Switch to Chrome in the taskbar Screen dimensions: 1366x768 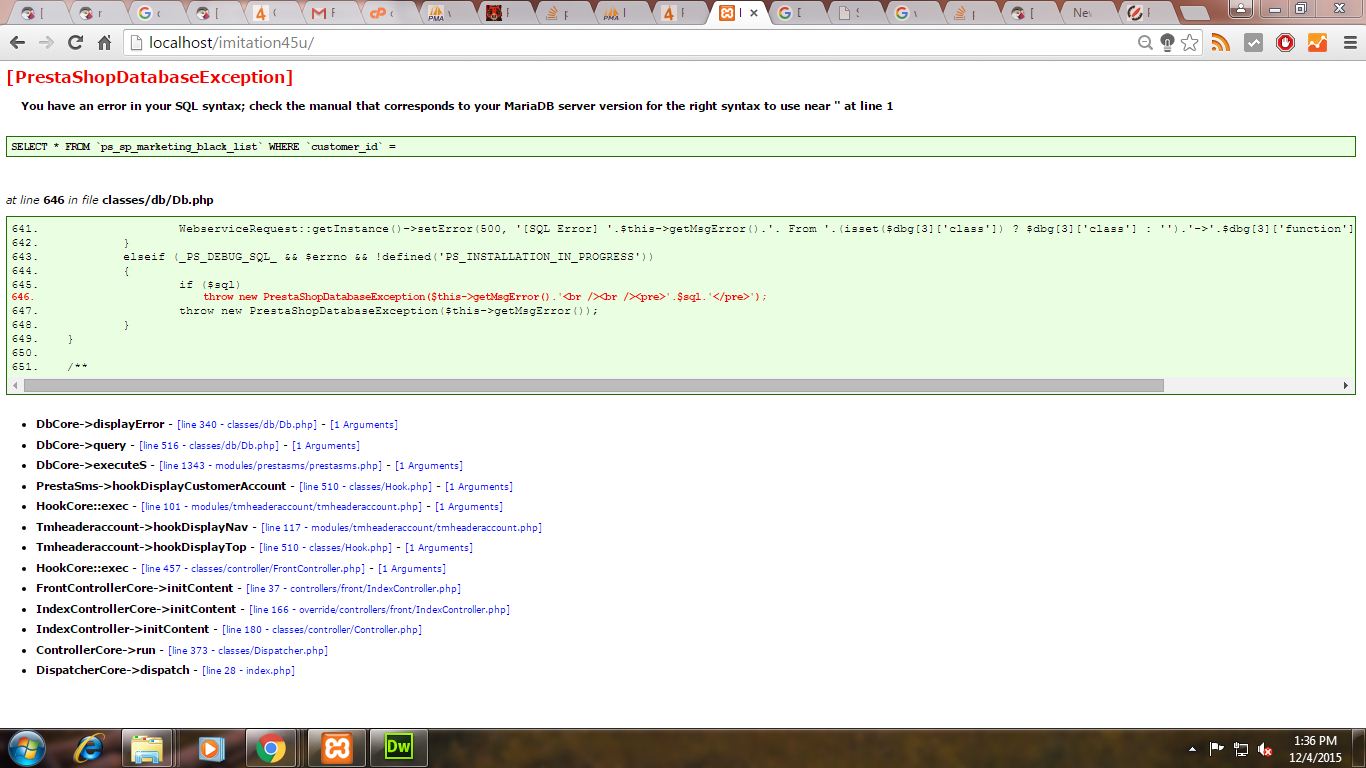(270, 748)
